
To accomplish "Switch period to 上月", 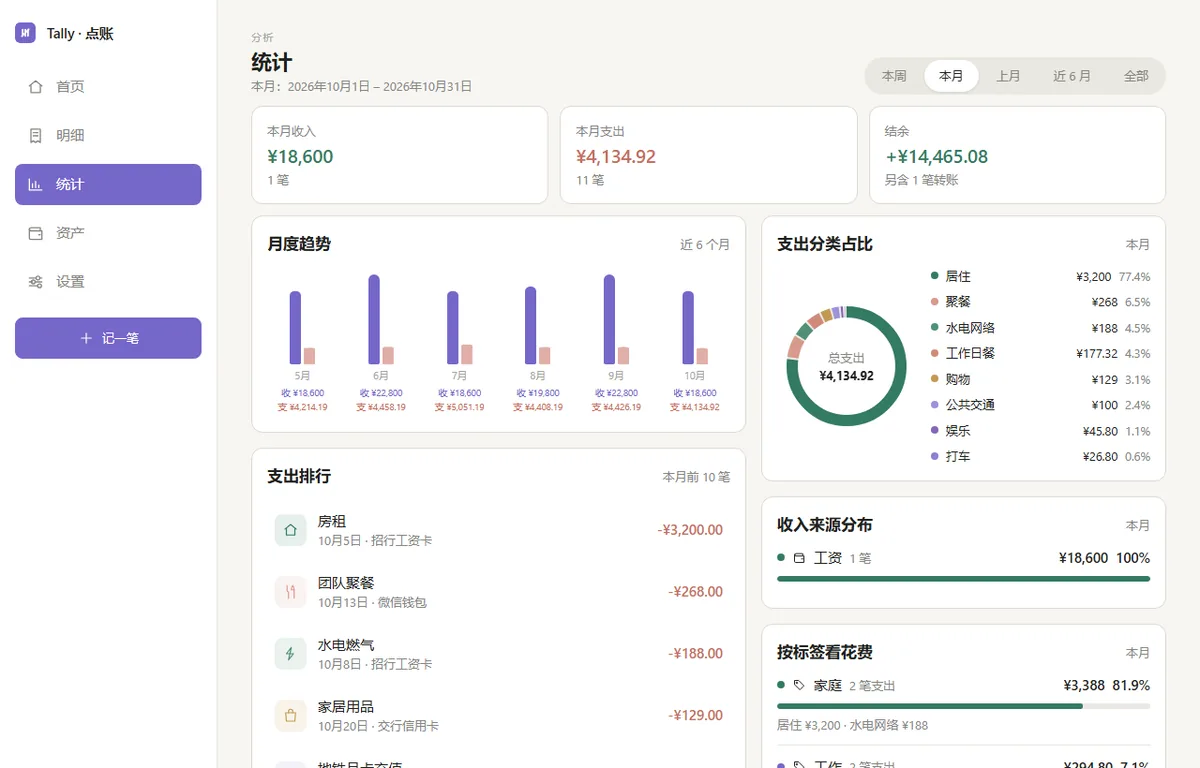I will tap(1008, 76).
